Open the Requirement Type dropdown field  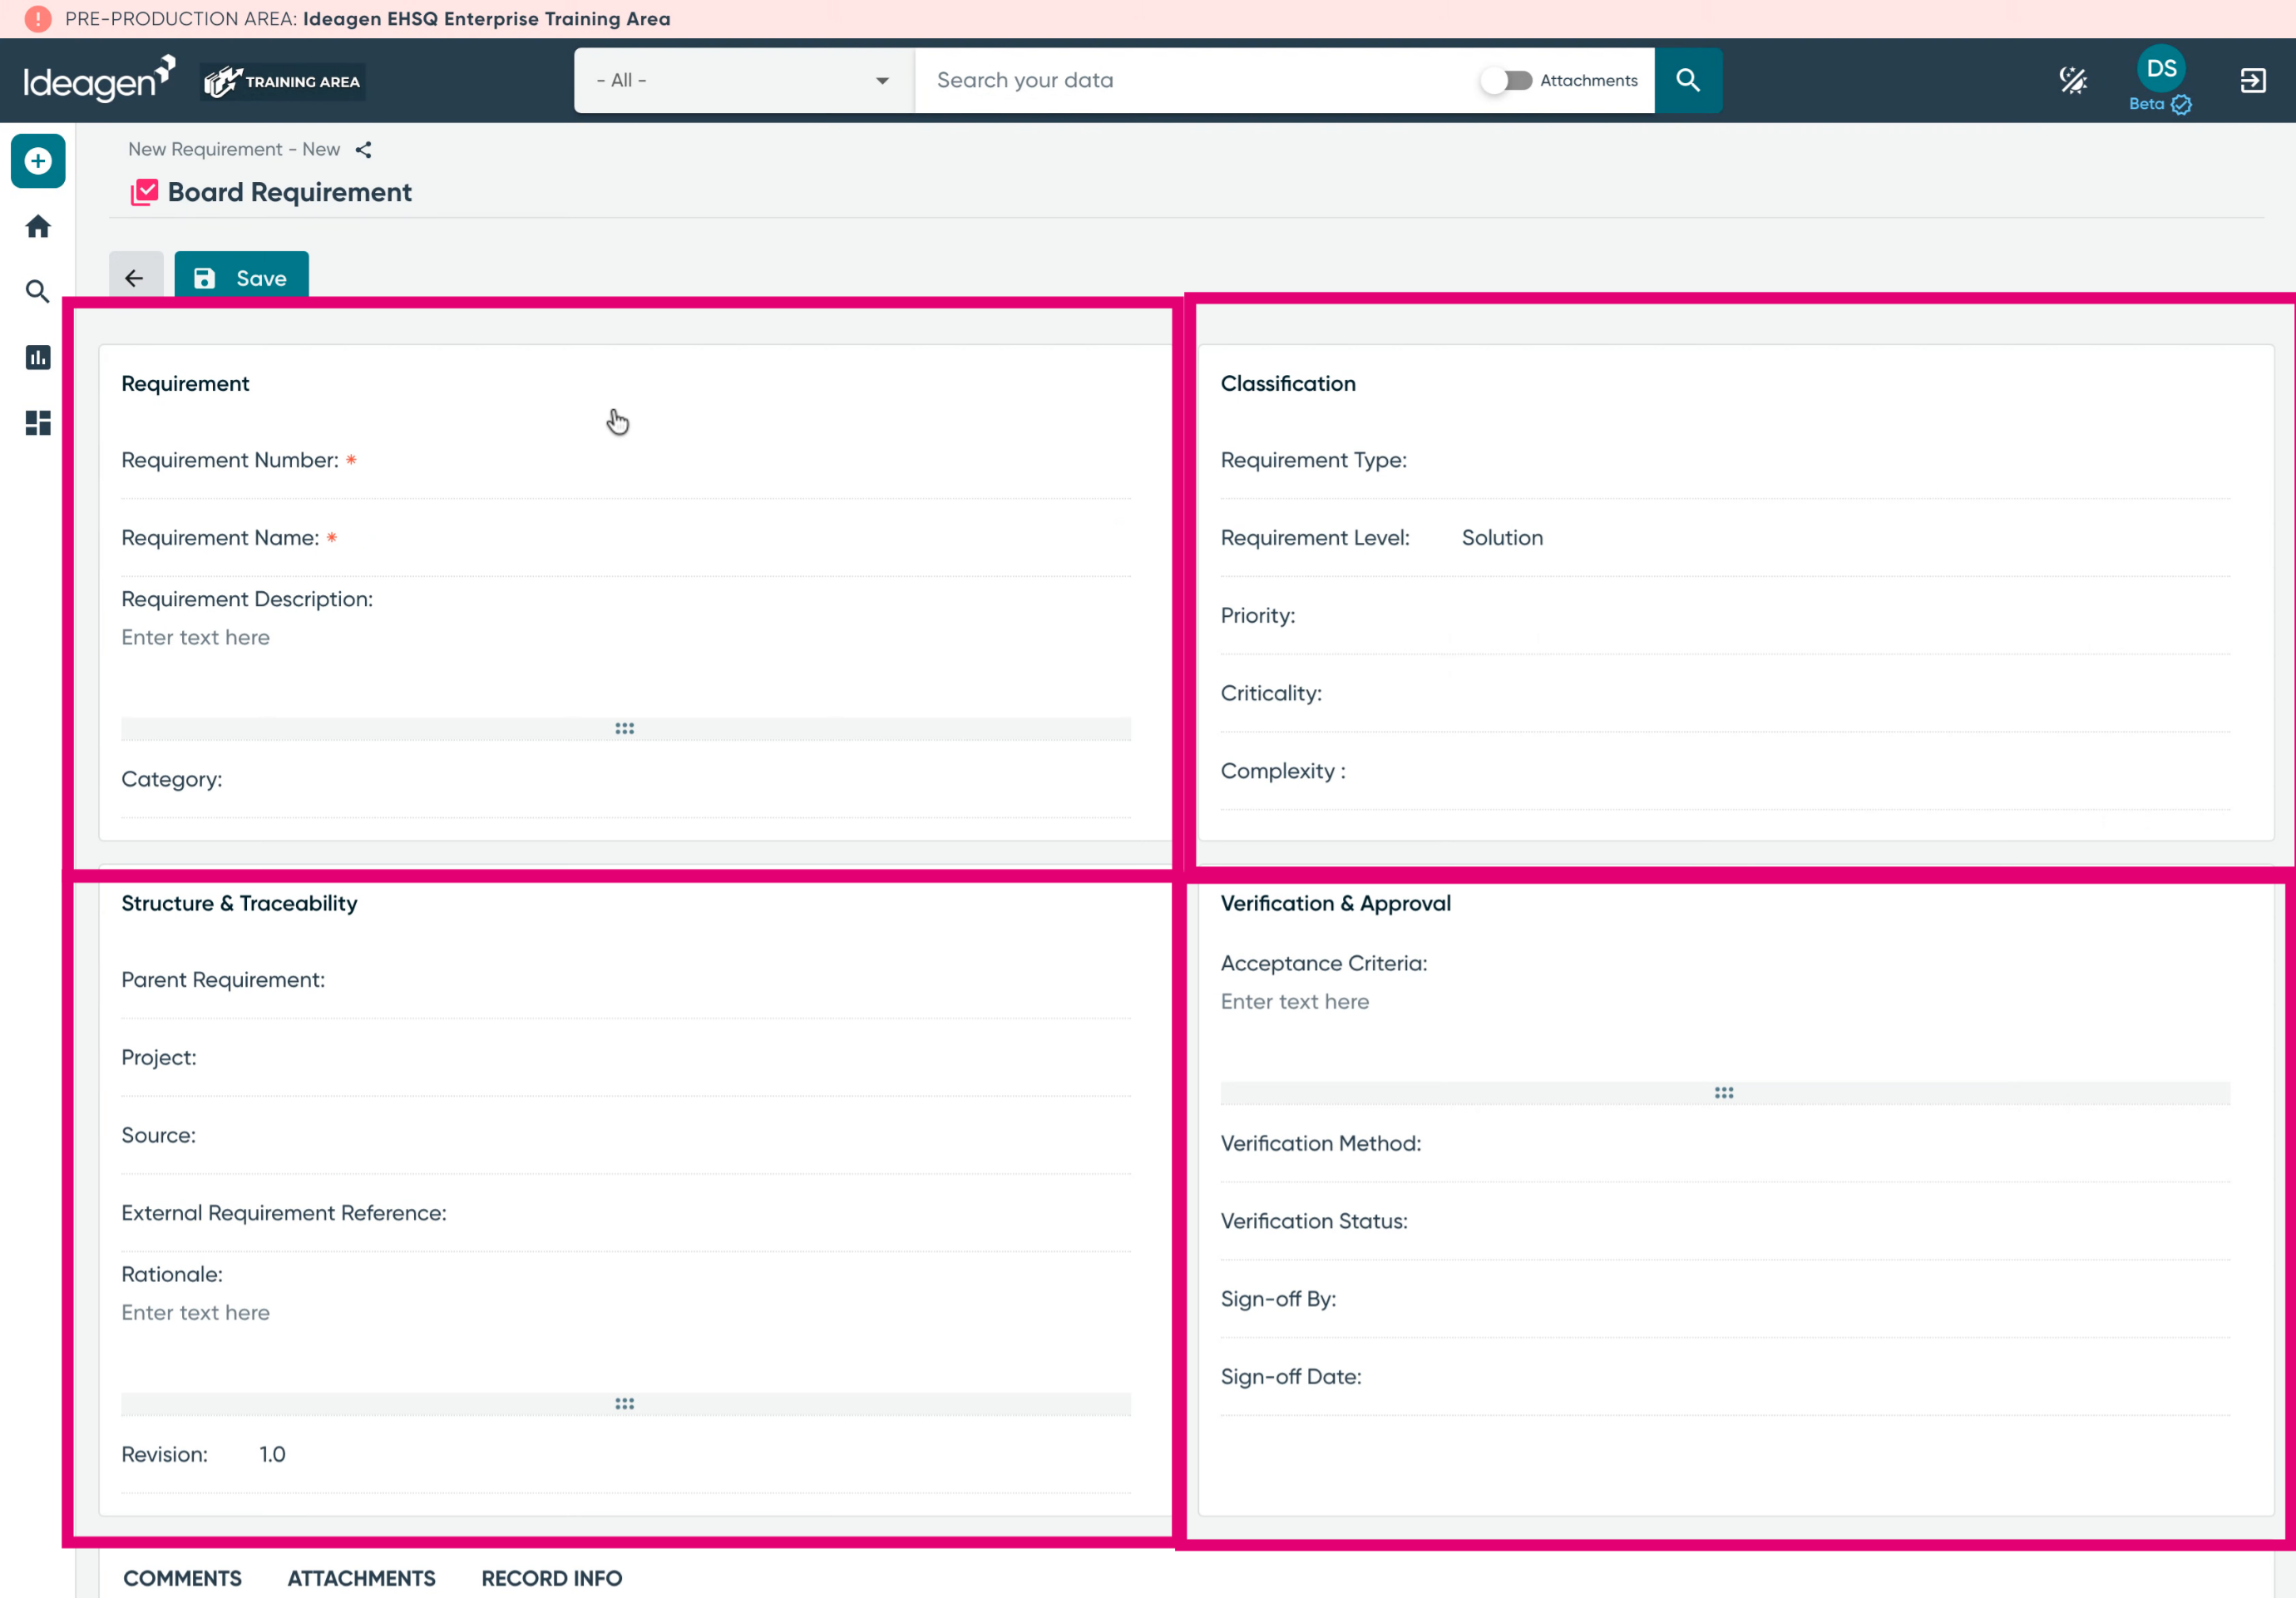coord(1725,461)
